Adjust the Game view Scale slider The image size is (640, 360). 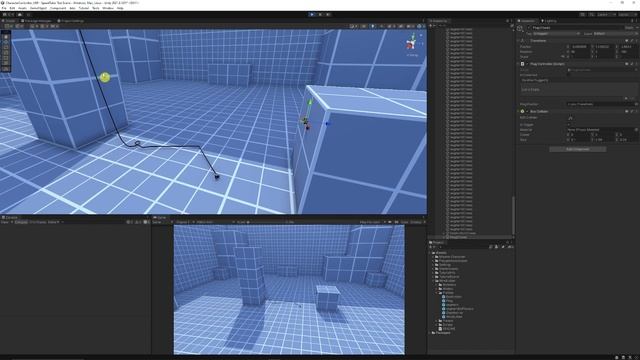pos(267,222)
